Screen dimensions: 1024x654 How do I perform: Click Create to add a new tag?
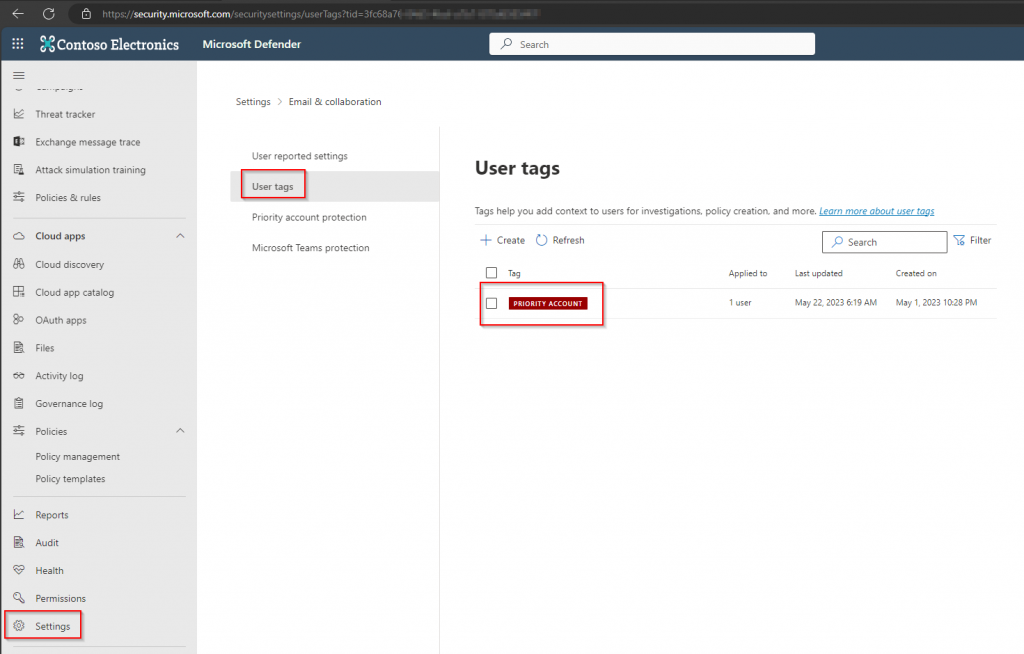coord(502,241)
